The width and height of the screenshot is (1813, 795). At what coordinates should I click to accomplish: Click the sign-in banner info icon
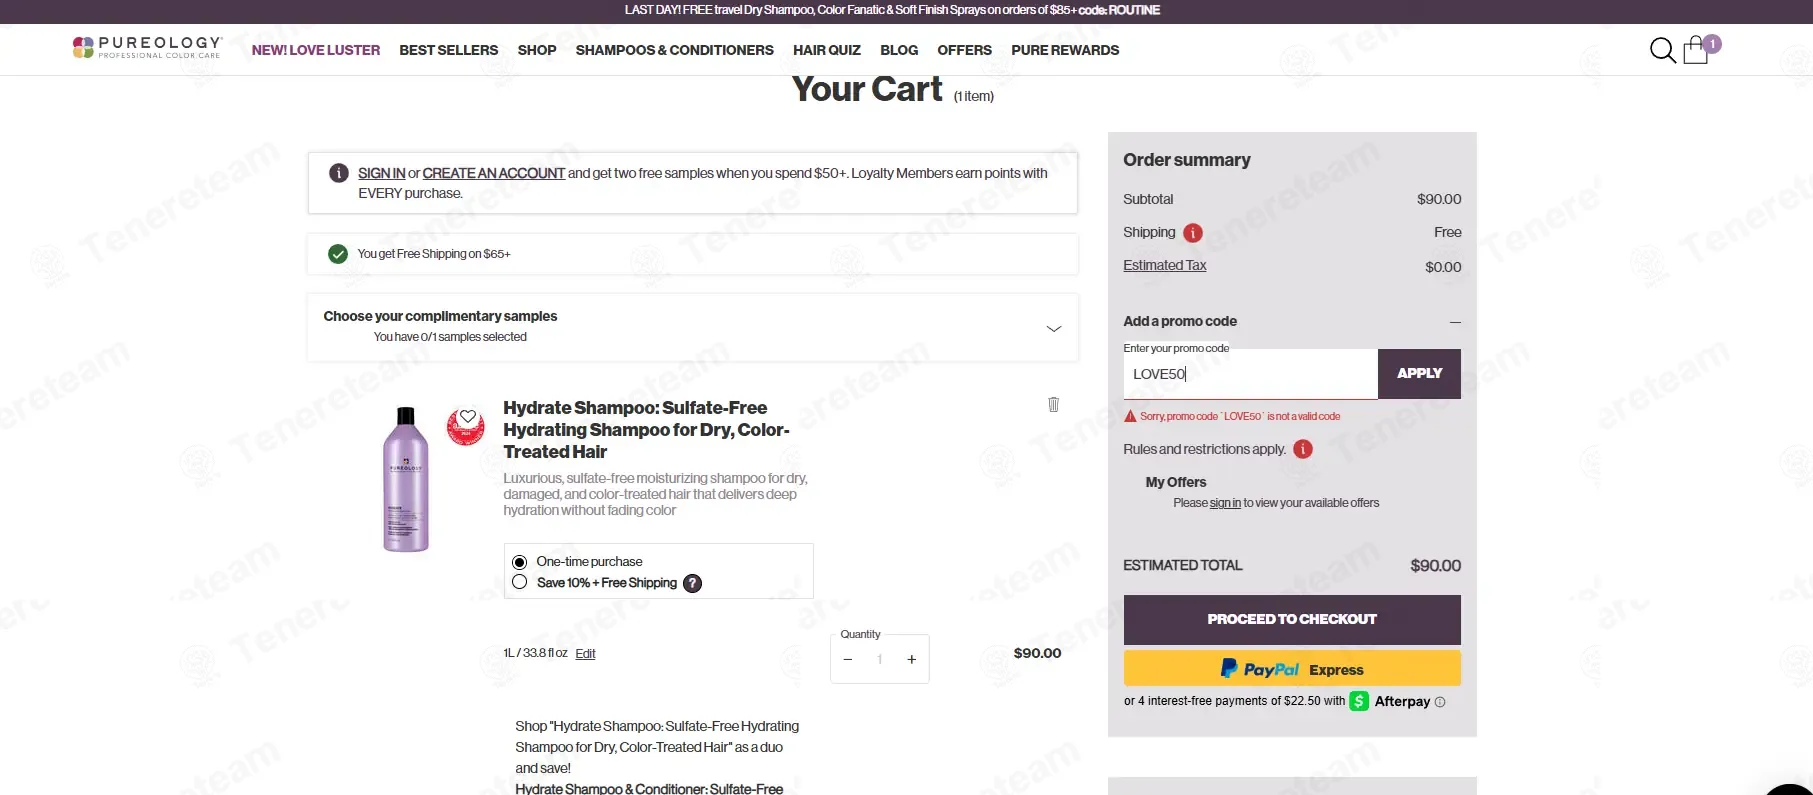pyautogui.click(x=339, y=173)
